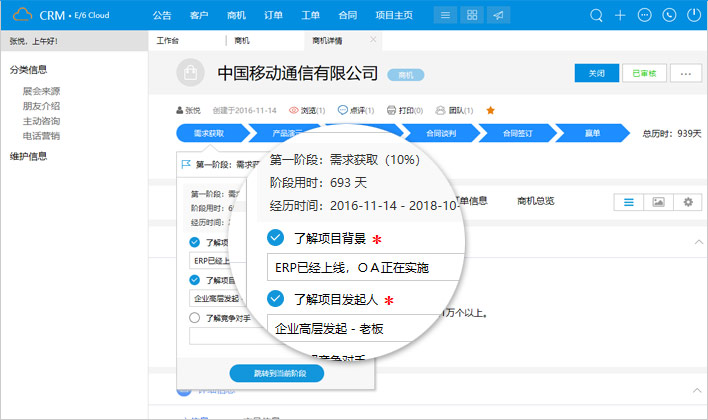Click the paper plane send icon
The width and height of the screenshot is (708, 420).
(x=499, y=16)
